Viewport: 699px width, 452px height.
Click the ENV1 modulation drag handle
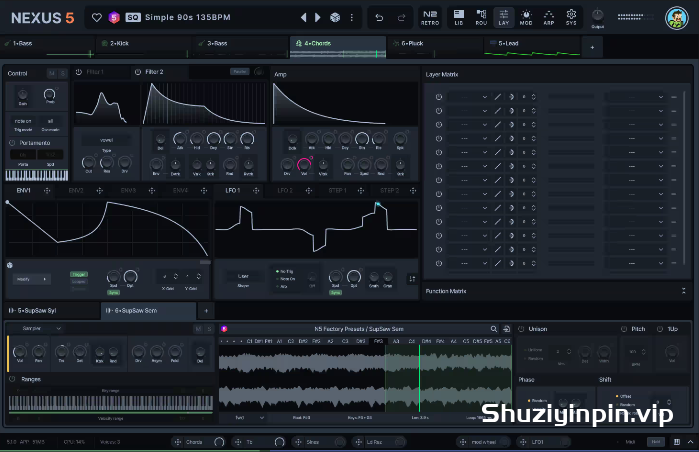(x=47, y=191)
